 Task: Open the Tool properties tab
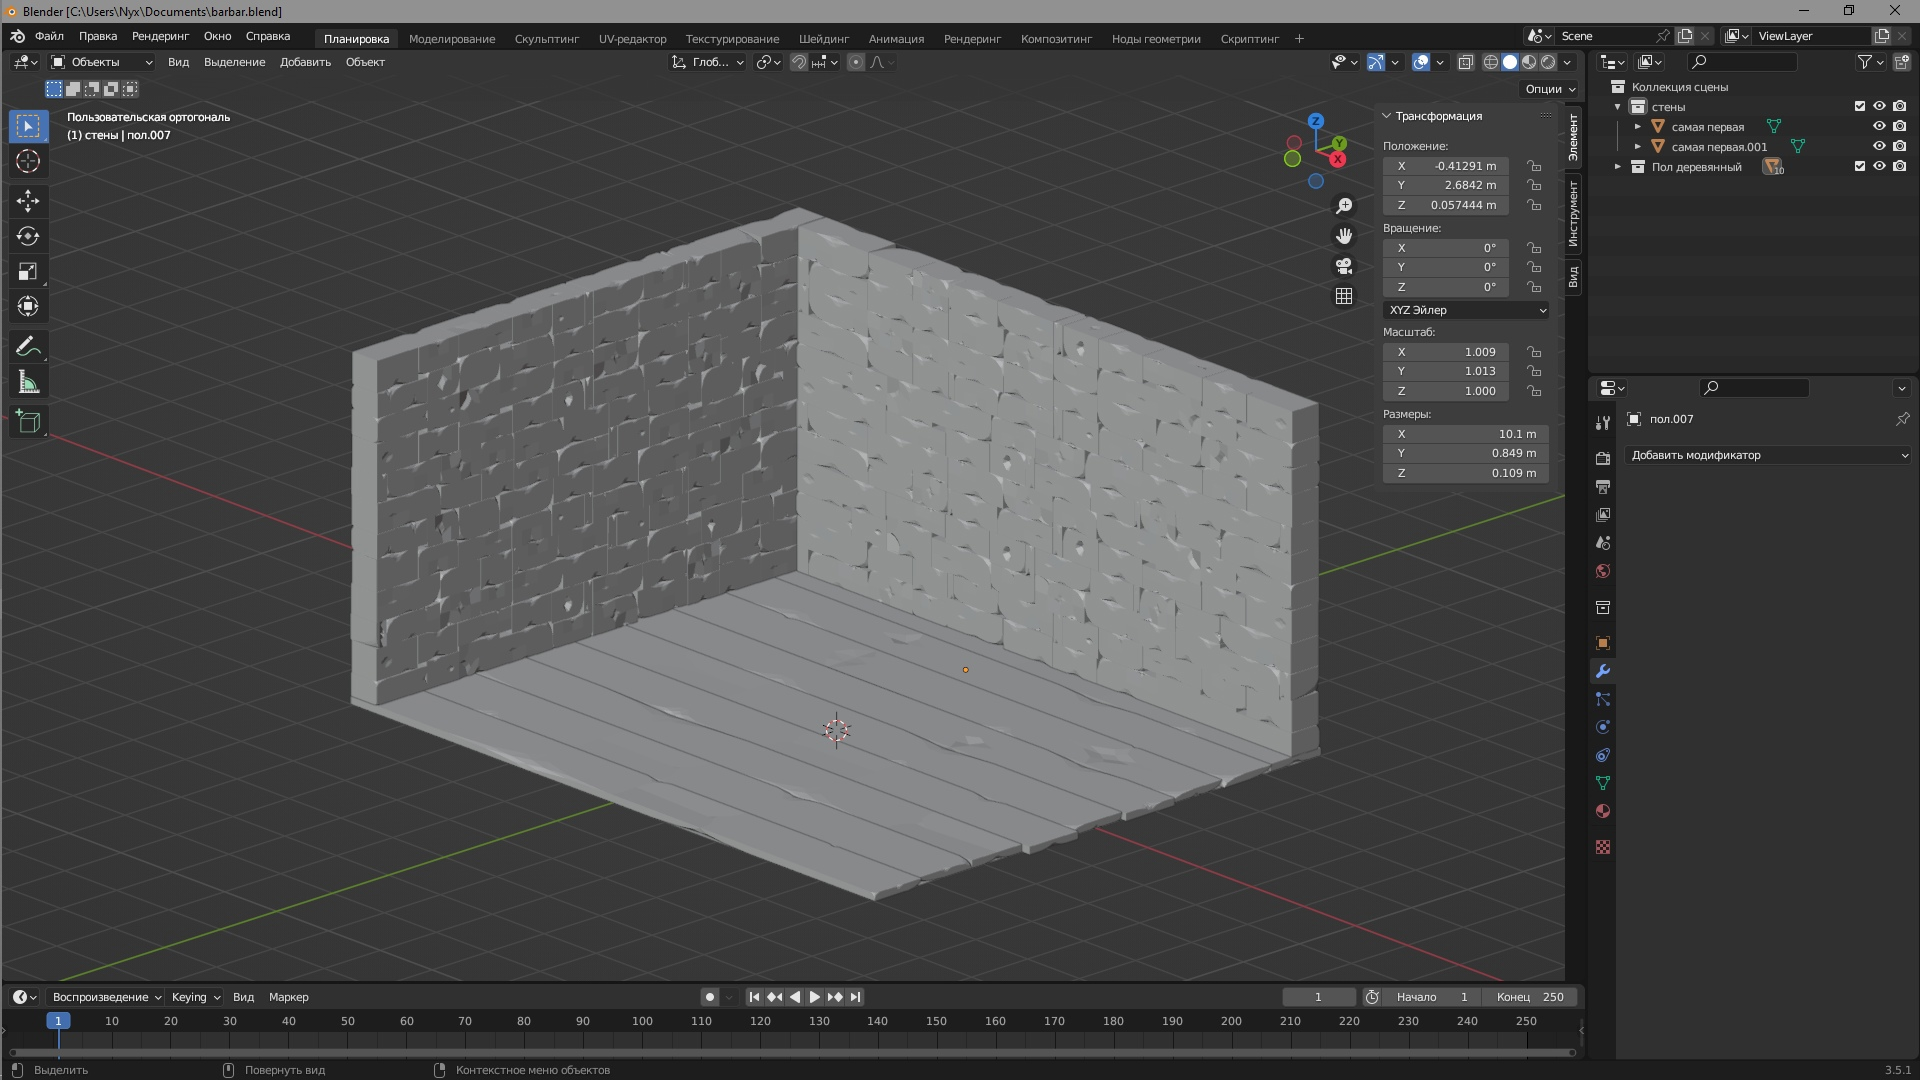(1603, 423)
